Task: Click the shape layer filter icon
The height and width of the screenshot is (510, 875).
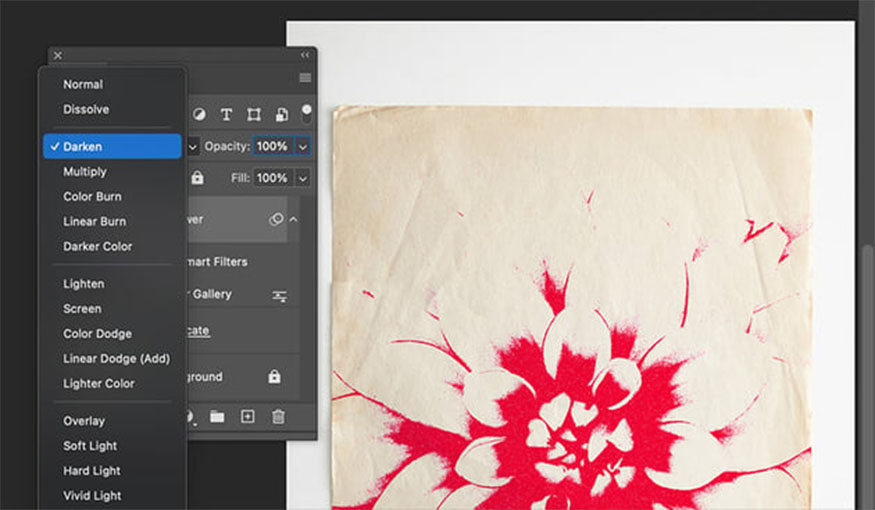Action: pyautogui.click(x=254, y=115)
